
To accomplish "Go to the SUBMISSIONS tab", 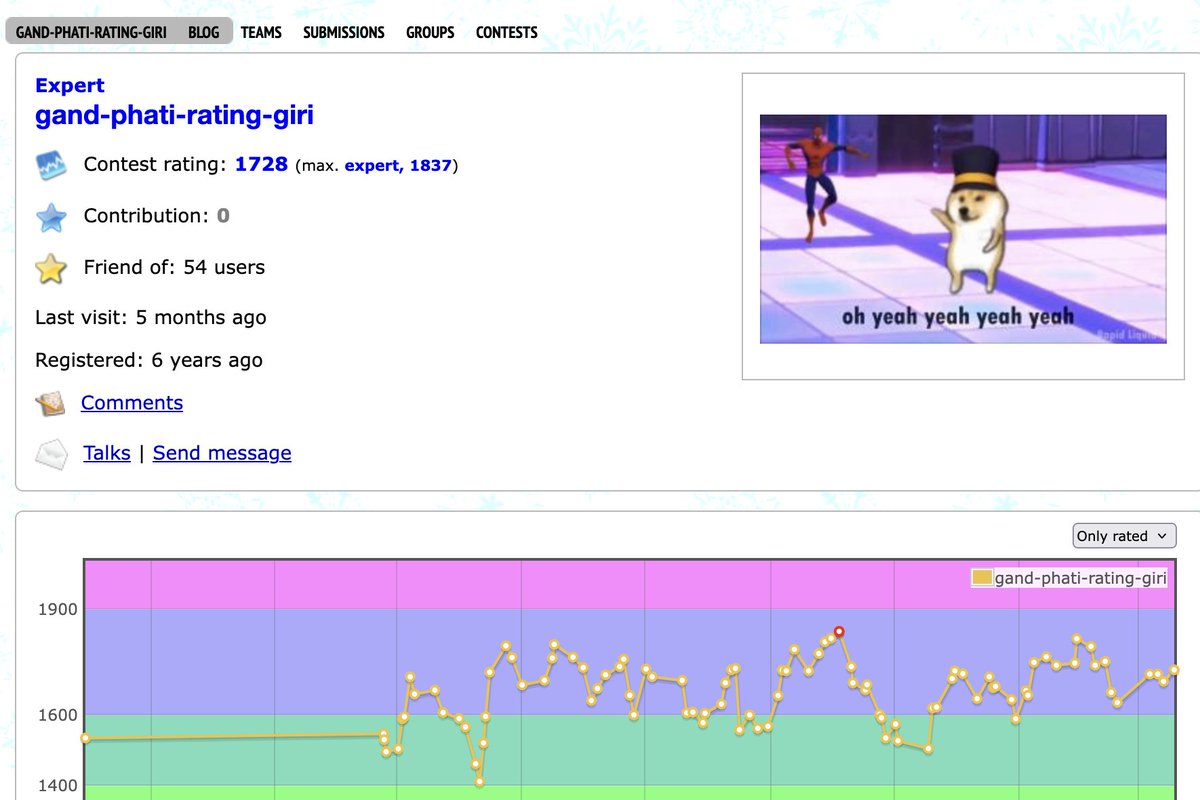I will coord(344,32).
